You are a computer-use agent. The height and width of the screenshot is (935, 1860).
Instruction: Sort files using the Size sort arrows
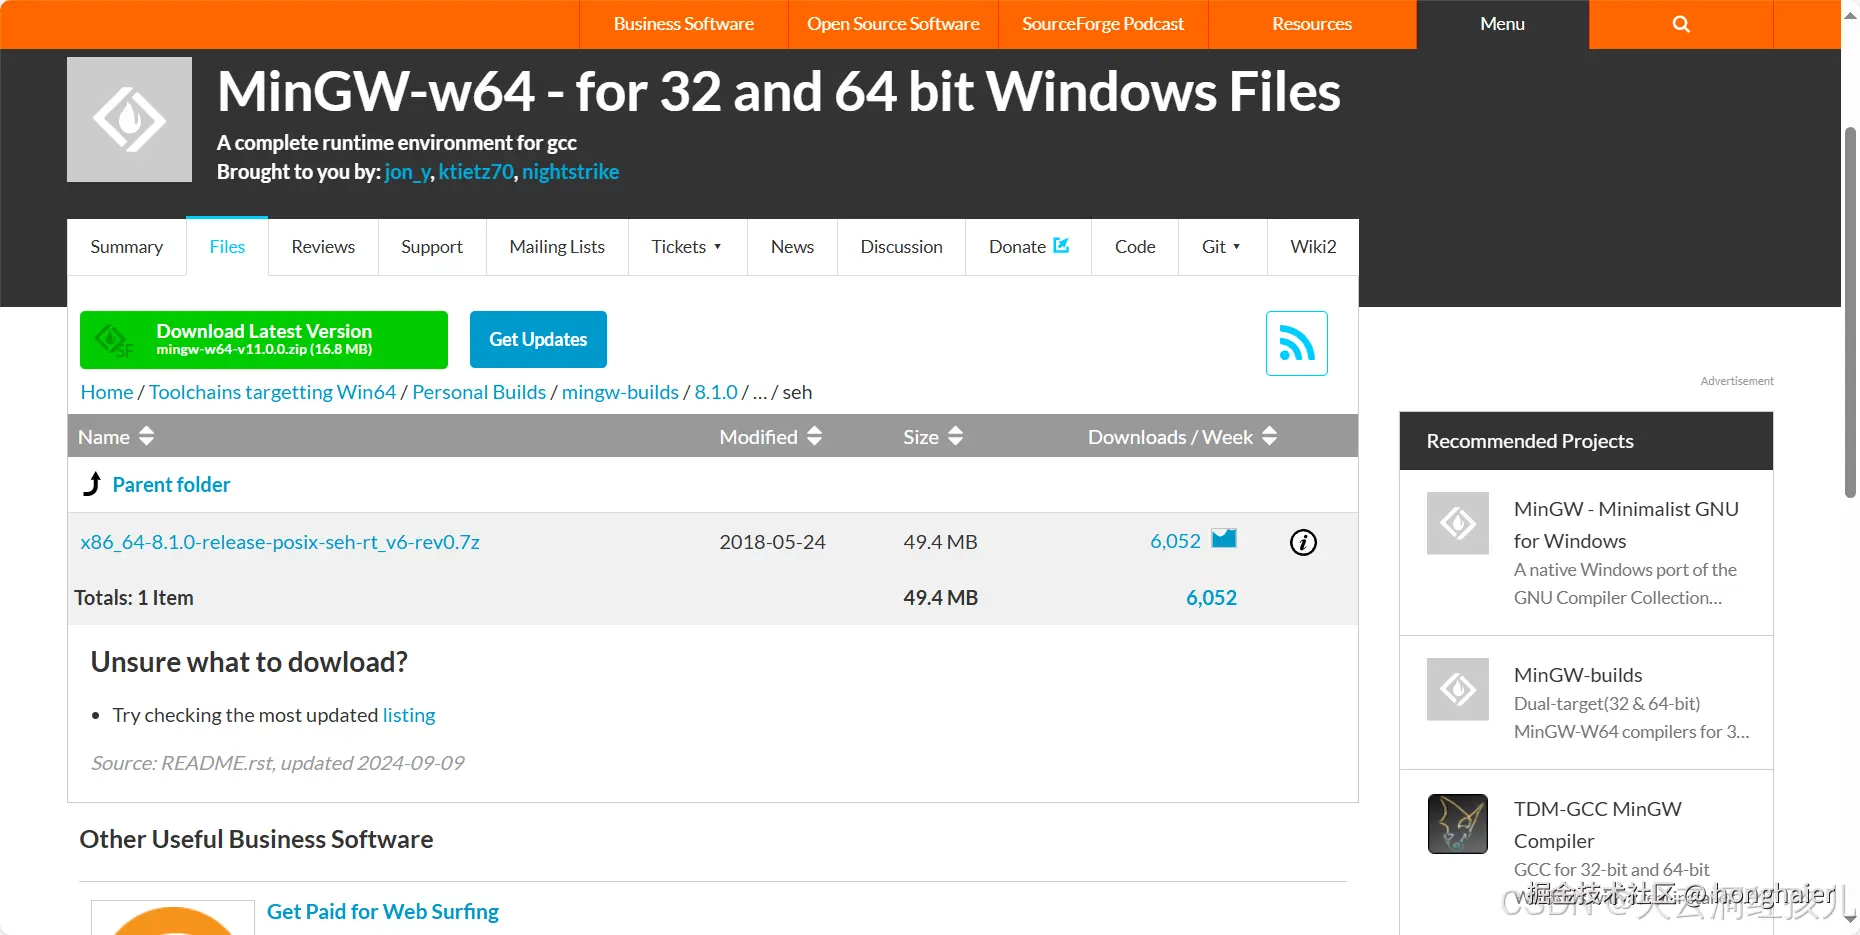click(x=955, y=436)
